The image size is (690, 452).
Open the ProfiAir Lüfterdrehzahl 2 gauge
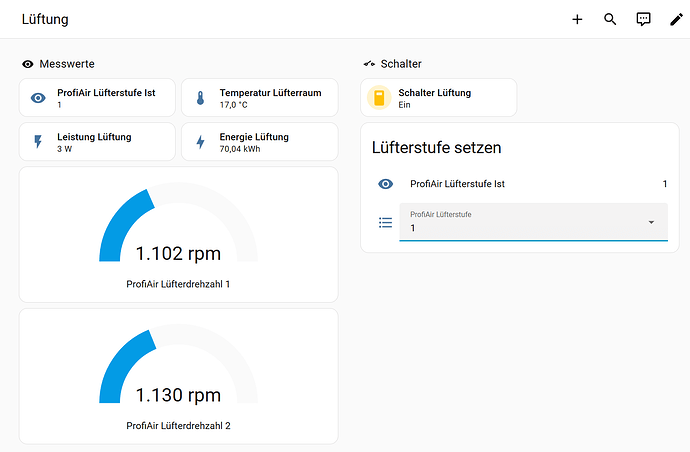[x=179, y=376]
